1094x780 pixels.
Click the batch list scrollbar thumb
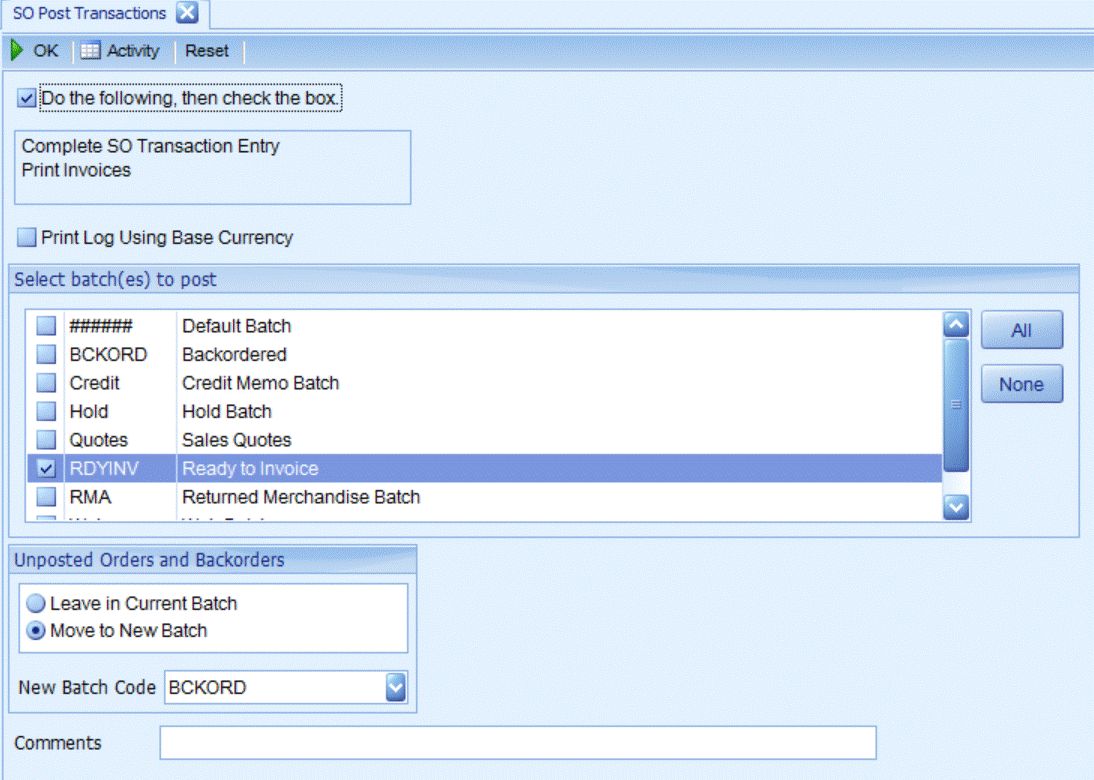click(x=956, y=404)
